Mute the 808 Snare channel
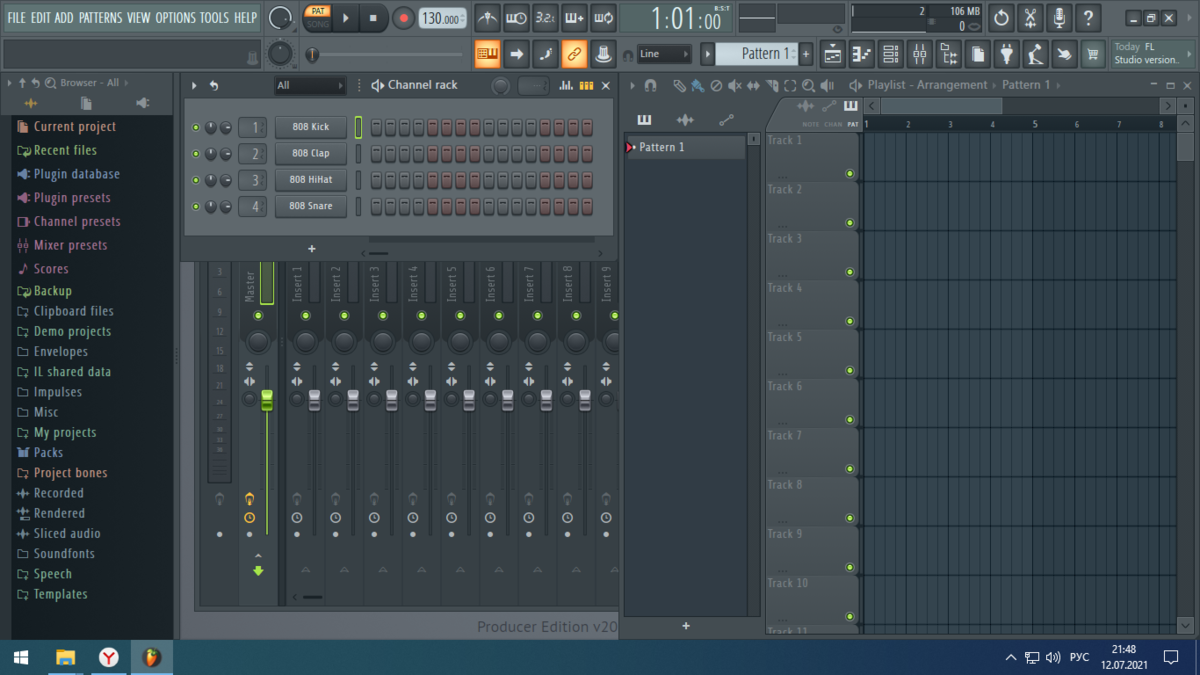 [x=196, y=206]
